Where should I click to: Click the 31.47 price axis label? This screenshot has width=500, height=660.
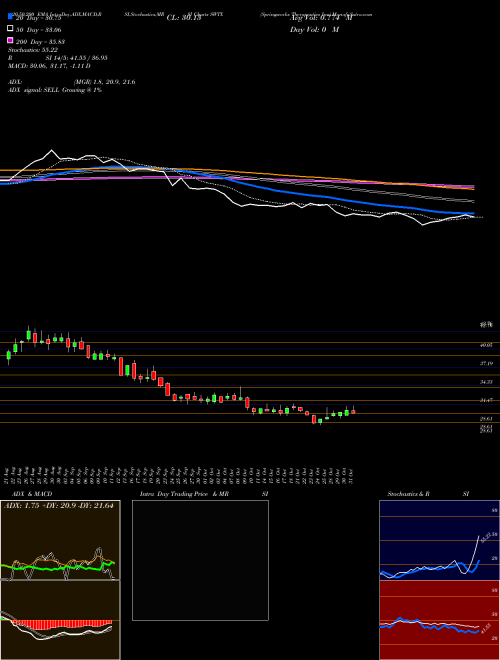486,400
